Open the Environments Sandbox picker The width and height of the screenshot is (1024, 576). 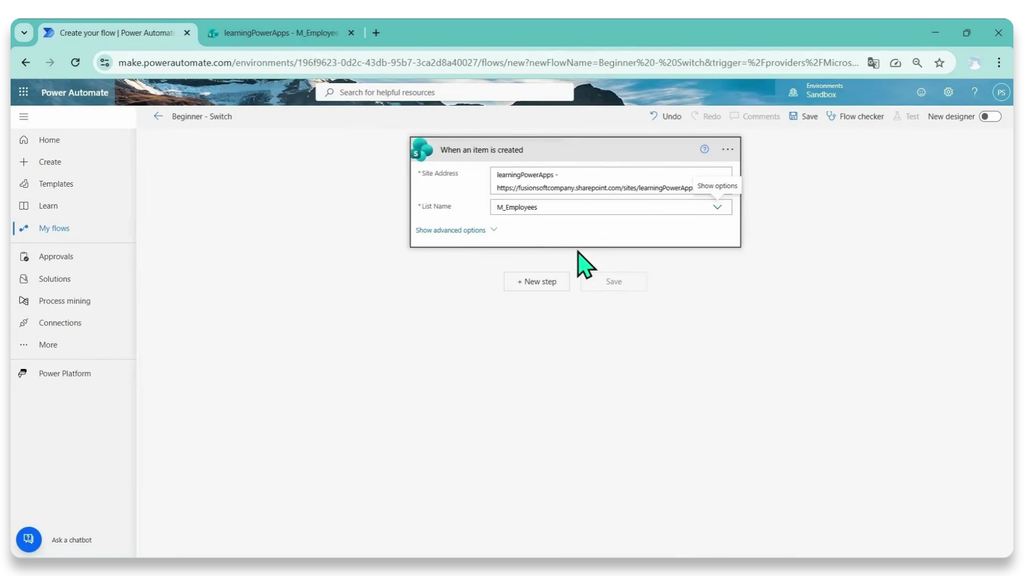click(x=816, y=91)
